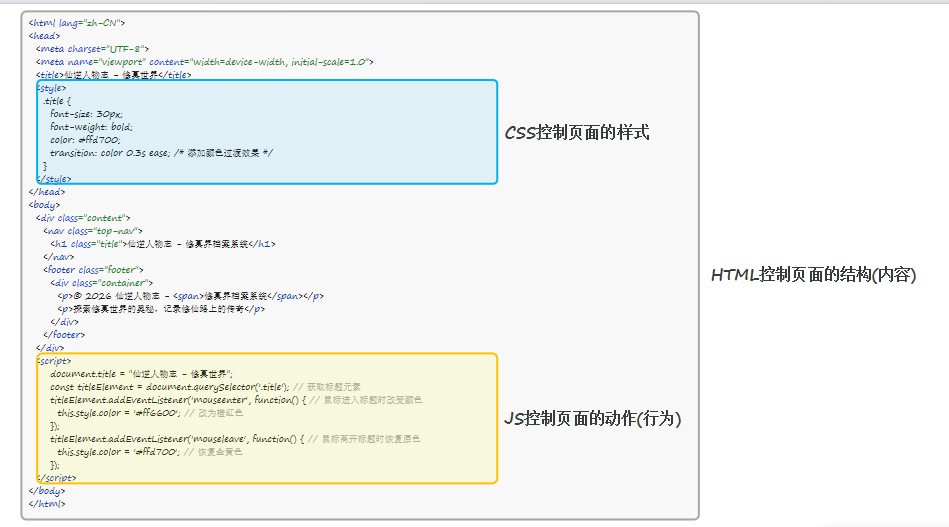Select the closing </style> tag
The image size is (949, 527).
[54, 179]
